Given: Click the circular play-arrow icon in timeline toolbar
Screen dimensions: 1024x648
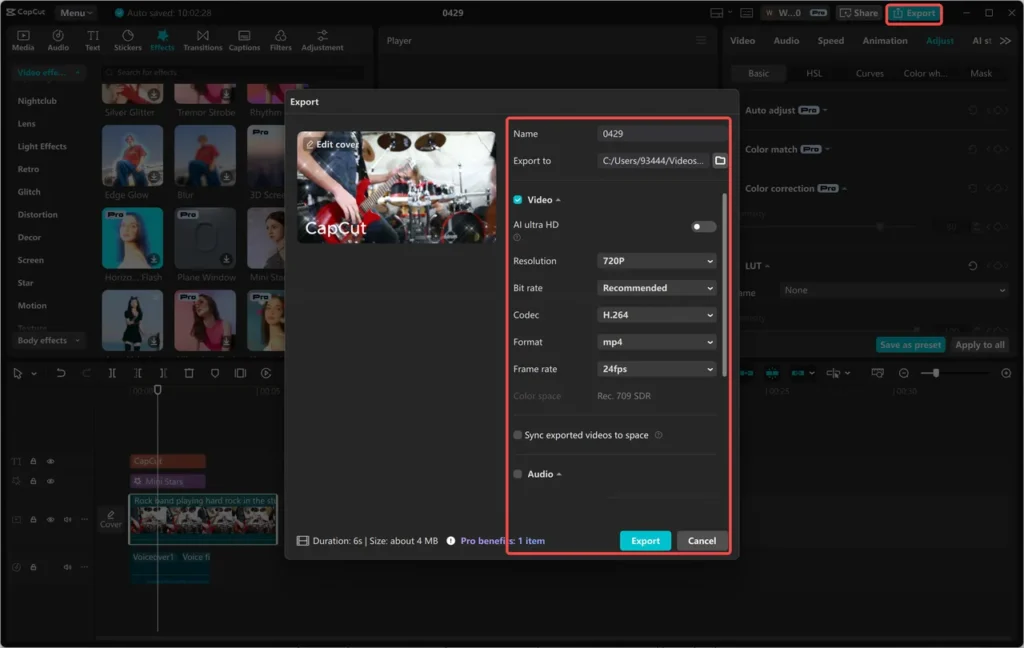Looking at the screenshot, I should tap(266, 373).
